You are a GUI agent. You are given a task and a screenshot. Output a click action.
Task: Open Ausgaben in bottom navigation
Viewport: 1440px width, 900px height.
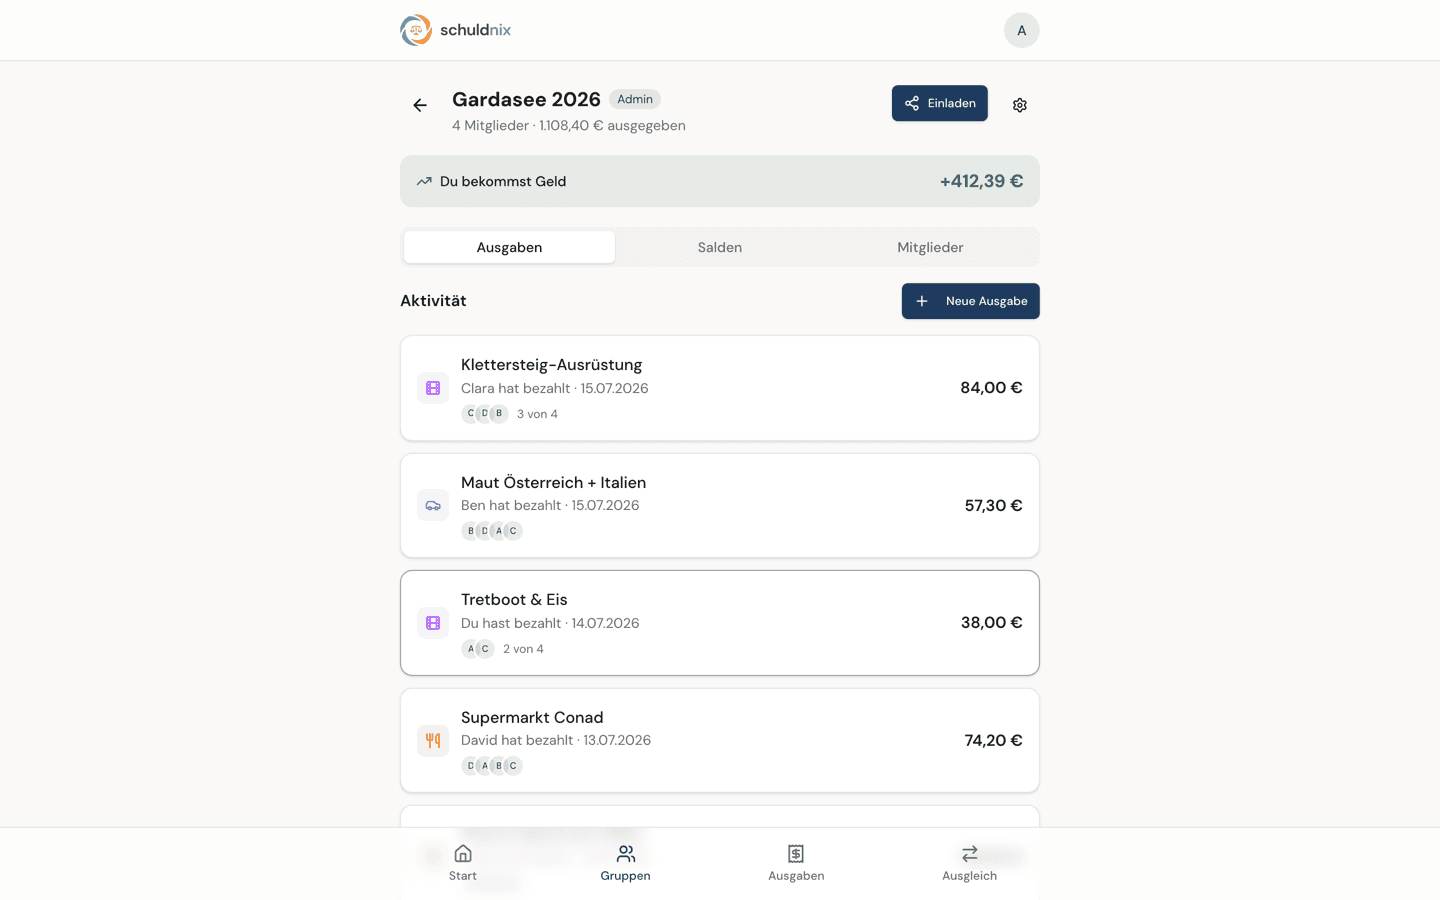[796, 863]
